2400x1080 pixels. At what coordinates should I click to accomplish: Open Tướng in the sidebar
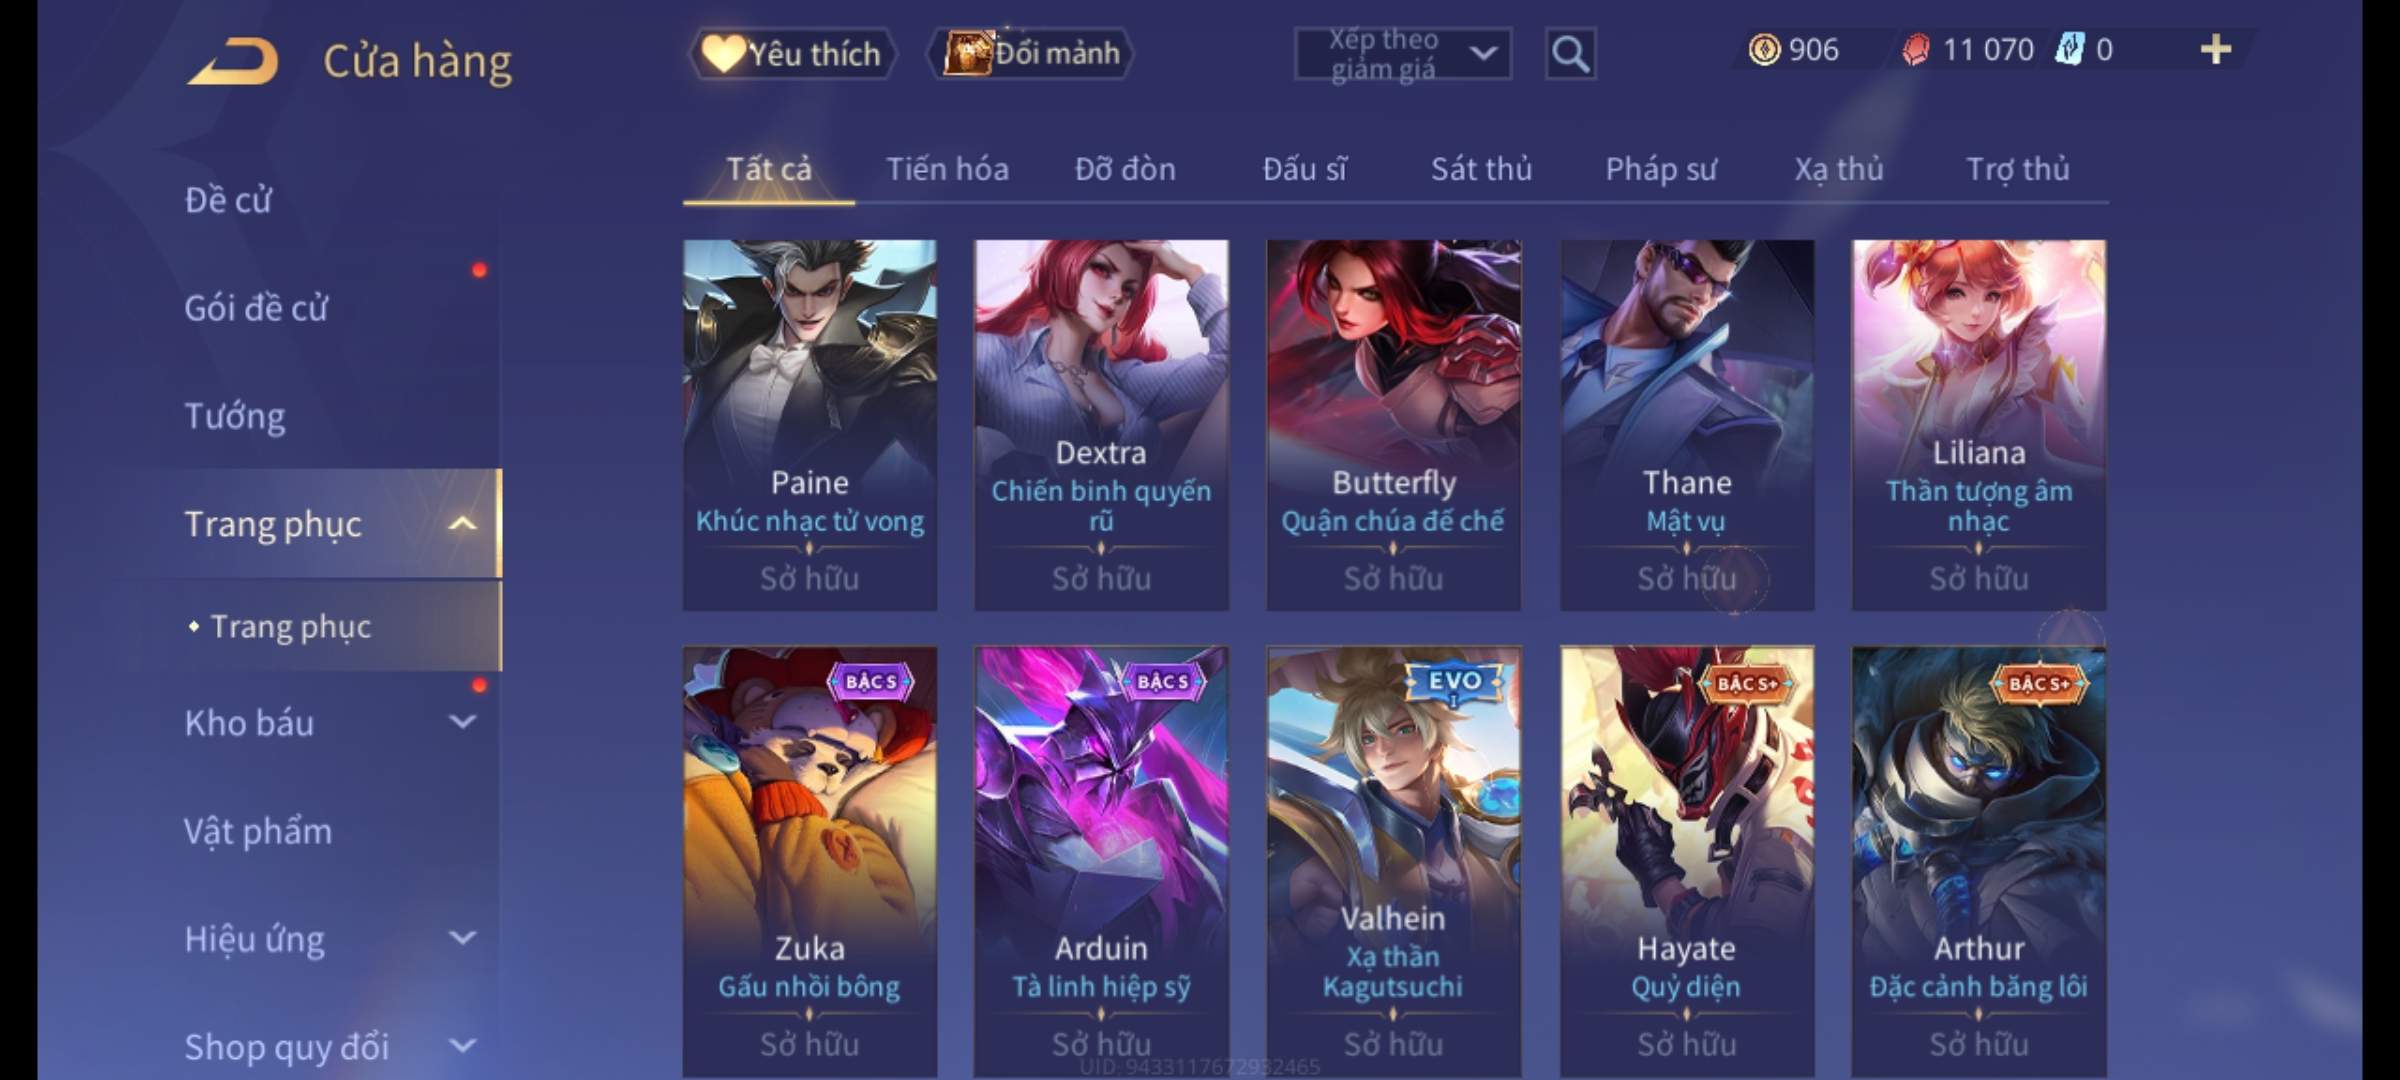coord(235,415)
